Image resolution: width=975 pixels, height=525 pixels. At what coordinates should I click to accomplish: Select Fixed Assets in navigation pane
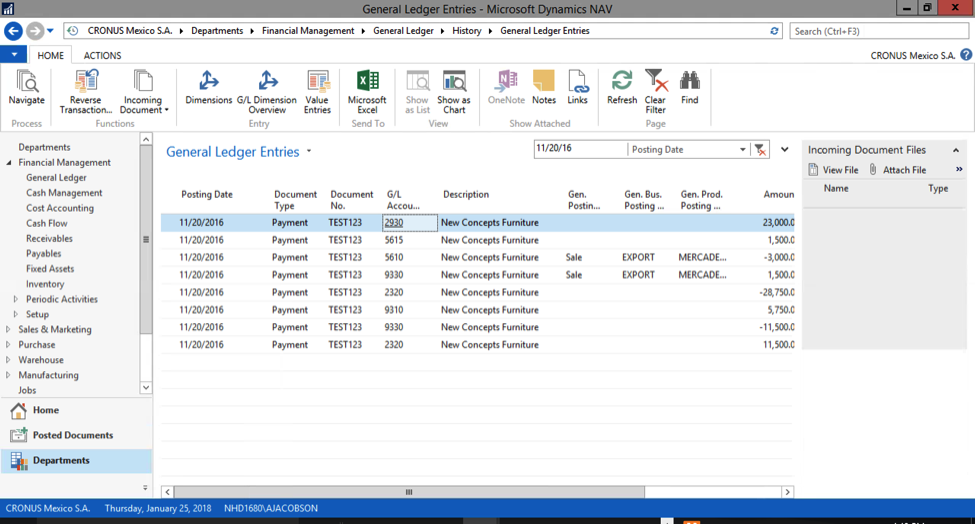click(50, 269)
